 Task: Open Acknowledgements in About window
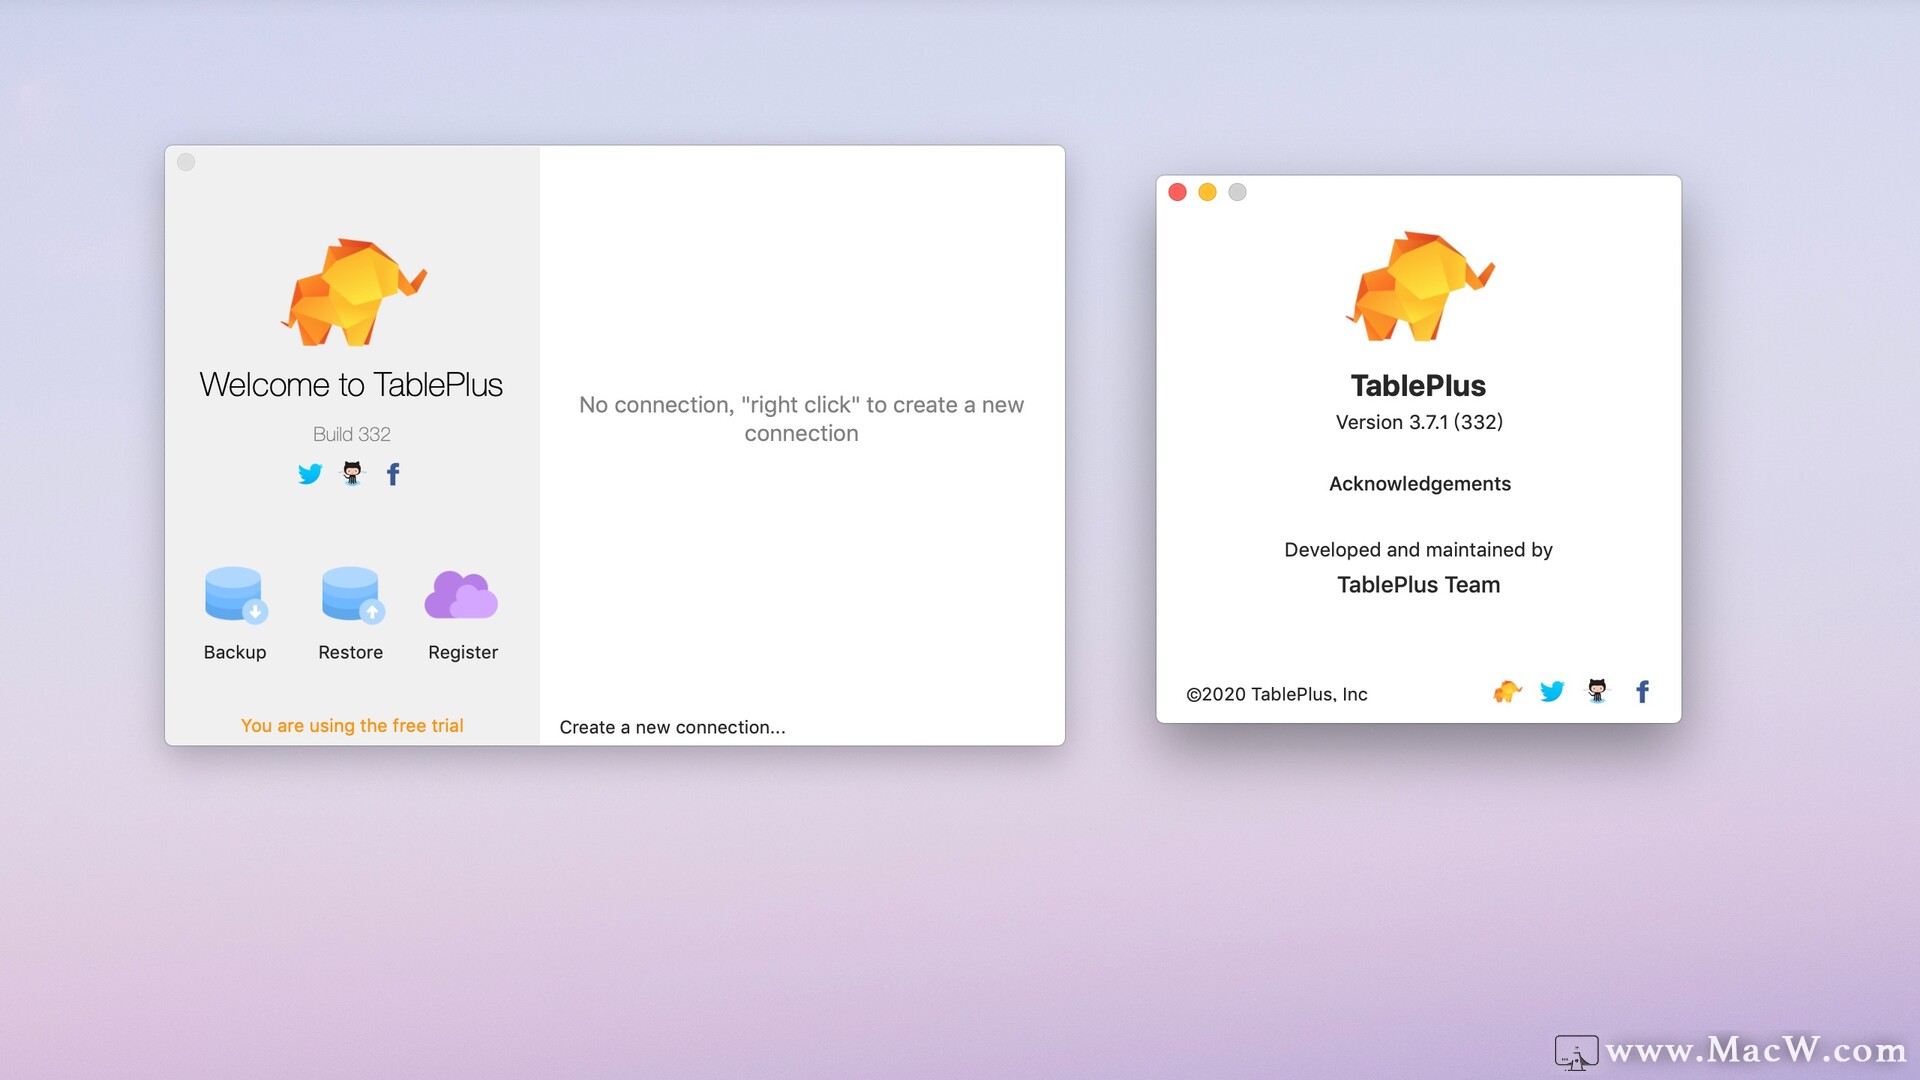click(x=1419, y=484)
